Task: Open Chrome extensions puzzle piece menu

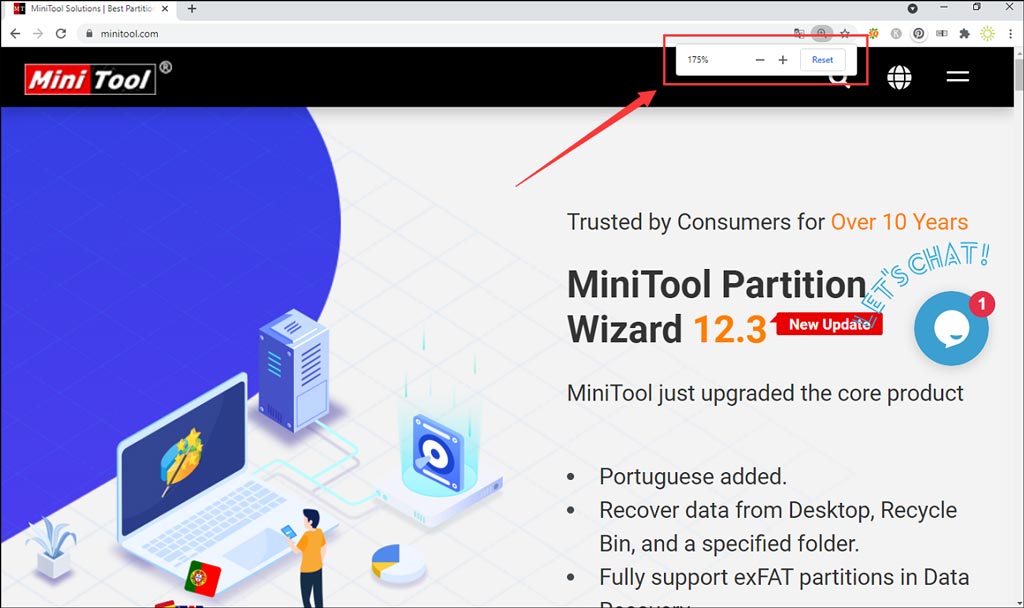Action: [965, 33]
